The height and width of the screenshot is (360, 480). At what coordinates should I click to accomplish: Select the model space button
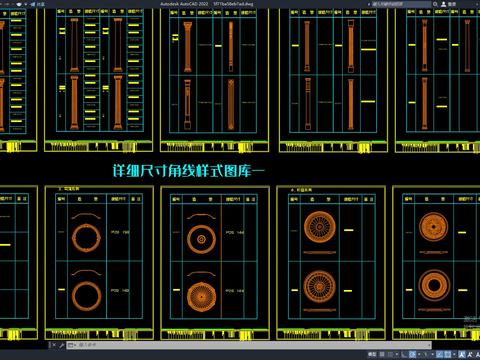pyautogui.click(x=372, y=354)
